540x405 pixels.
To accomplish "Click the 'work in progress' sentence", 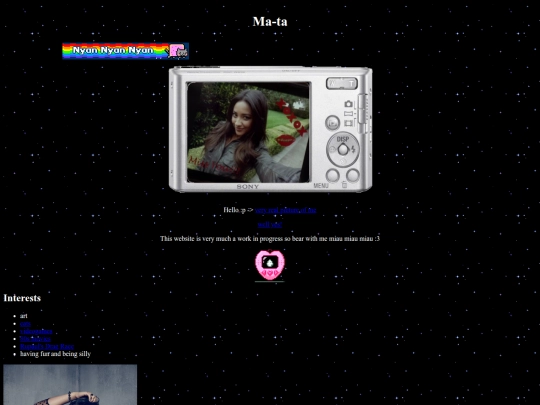I will [270, 239].
